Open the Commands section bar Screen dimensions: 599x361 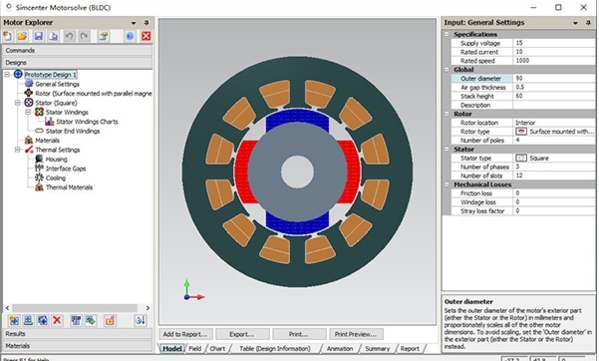pos(78,50)
